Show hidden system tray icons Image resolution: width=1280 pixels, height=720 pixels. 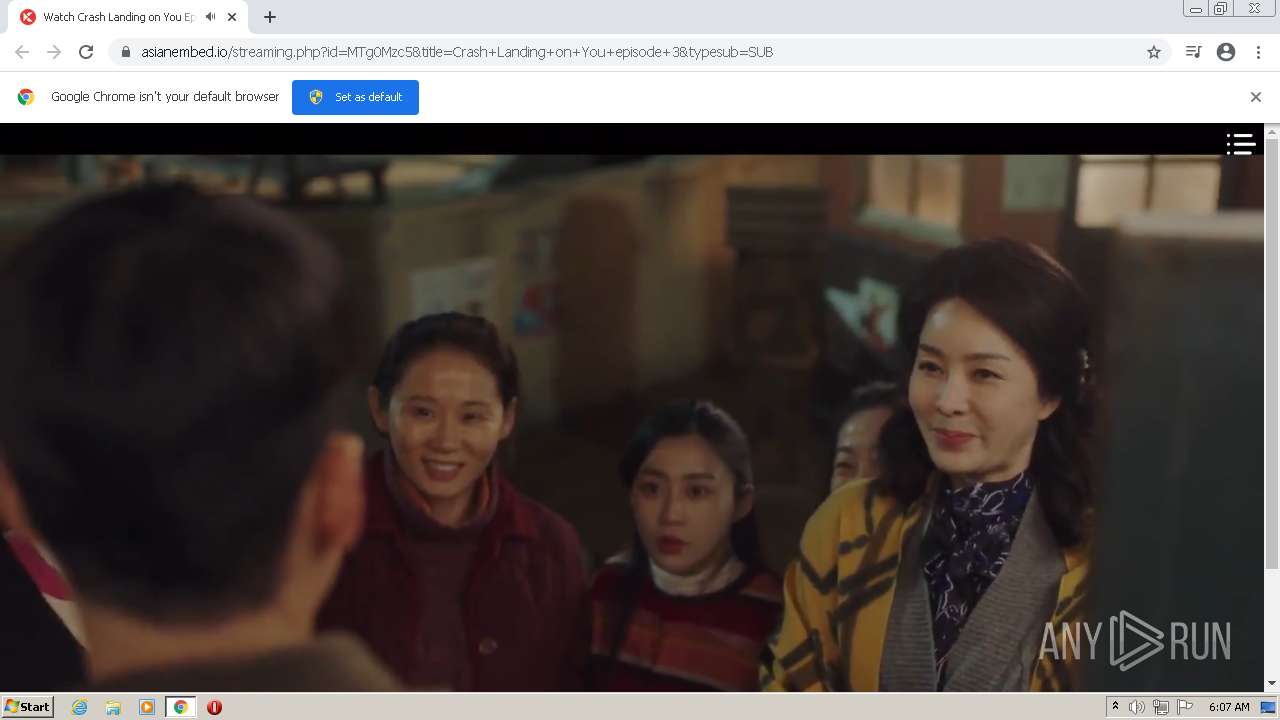pos(1115,707)
